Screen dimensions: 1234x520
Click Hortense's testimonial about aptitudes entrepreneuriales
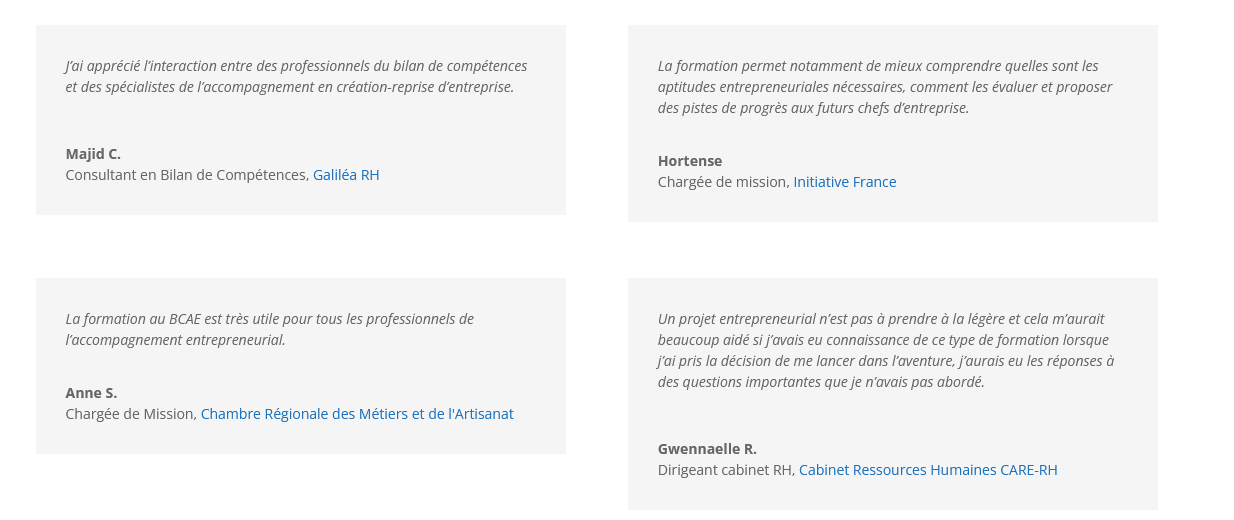tap(885, 87)
